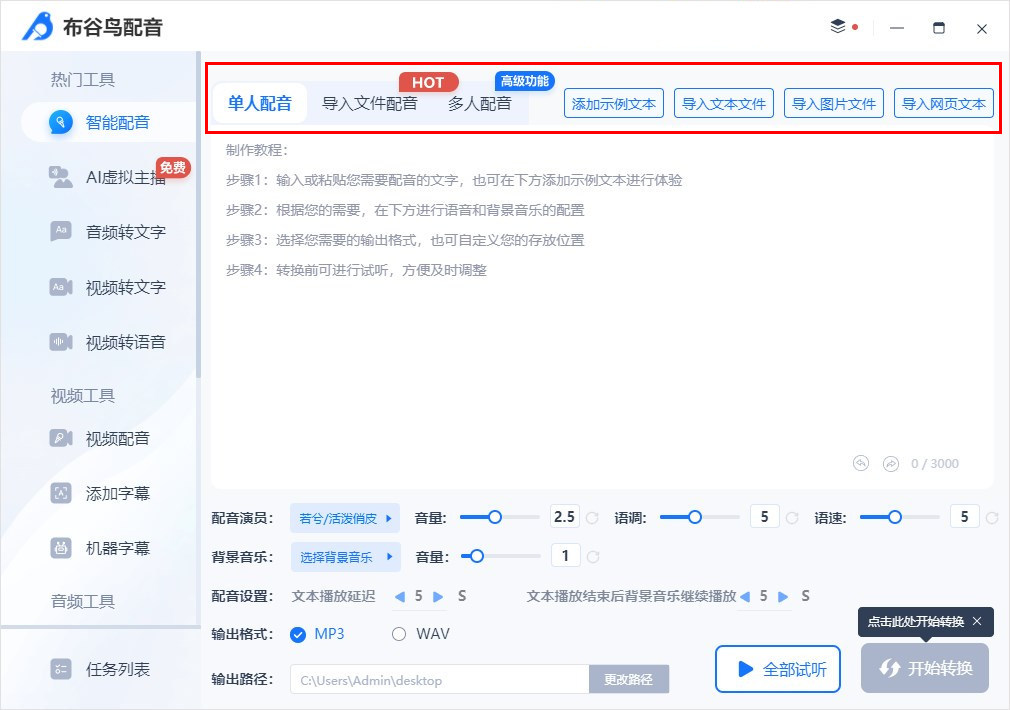
Task: Reset 语速 value
Action: [992, 518]
